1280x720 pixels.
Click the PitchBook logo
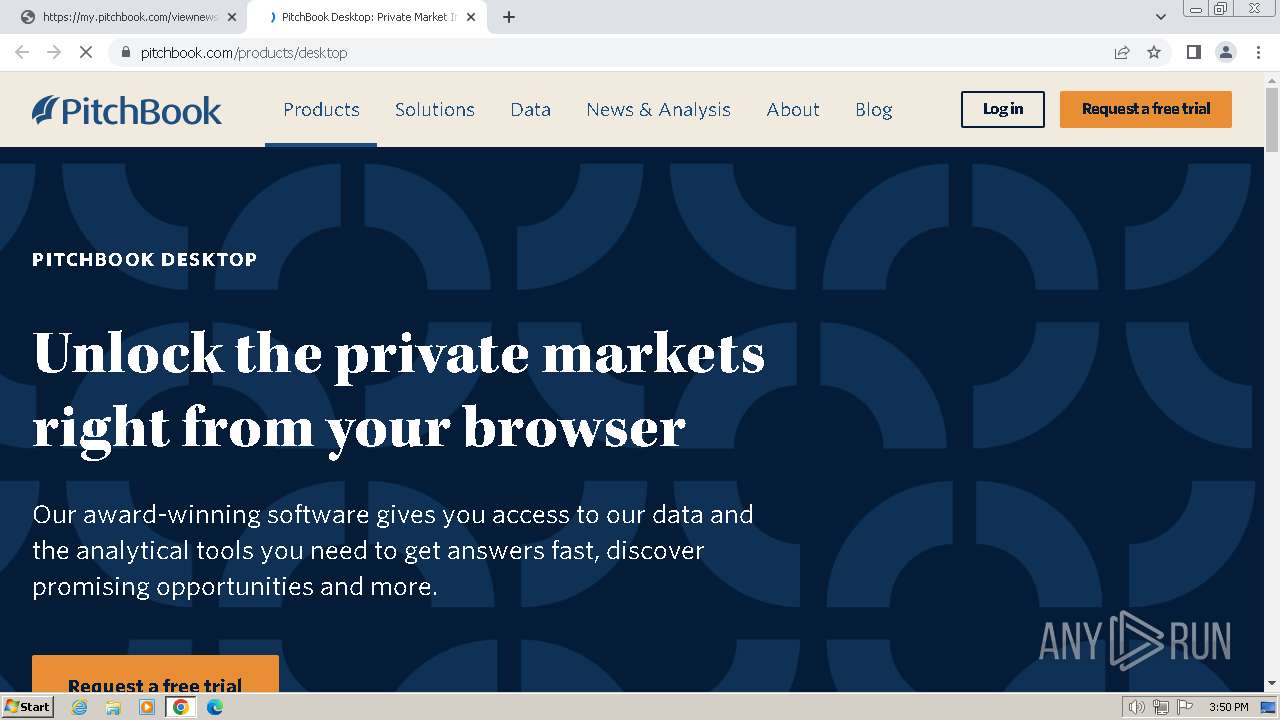click(127, 110)
